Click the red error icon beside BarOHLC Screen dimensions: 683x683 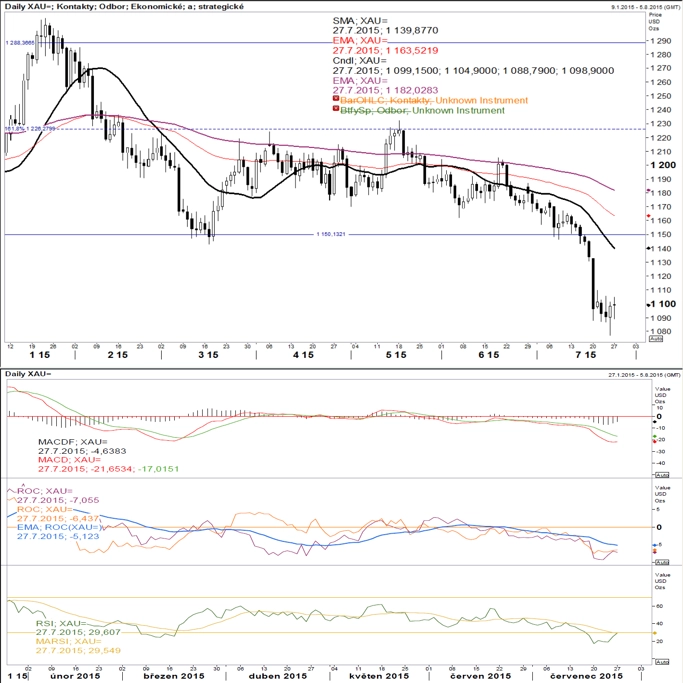coord(336,99)
